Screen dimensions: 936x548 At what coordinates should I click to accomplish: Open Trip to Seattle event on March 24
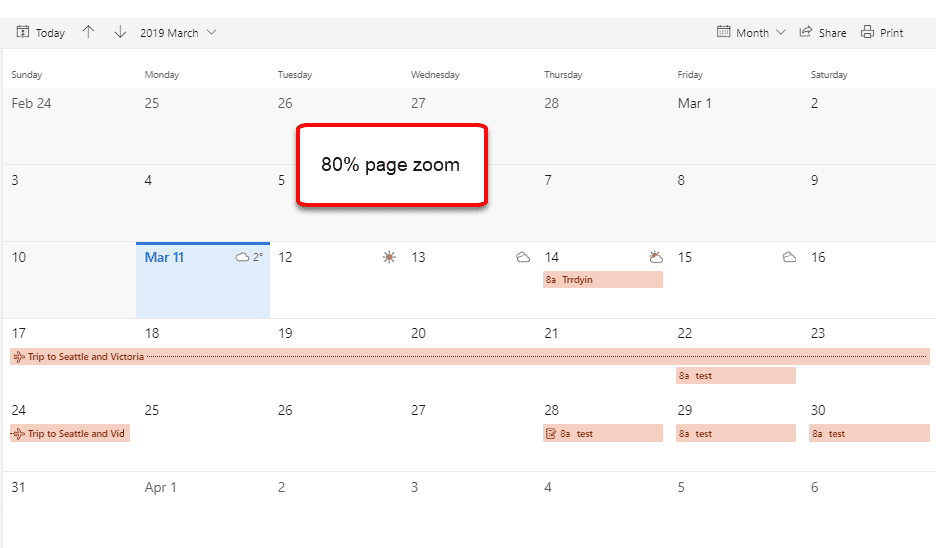[70, 433]
